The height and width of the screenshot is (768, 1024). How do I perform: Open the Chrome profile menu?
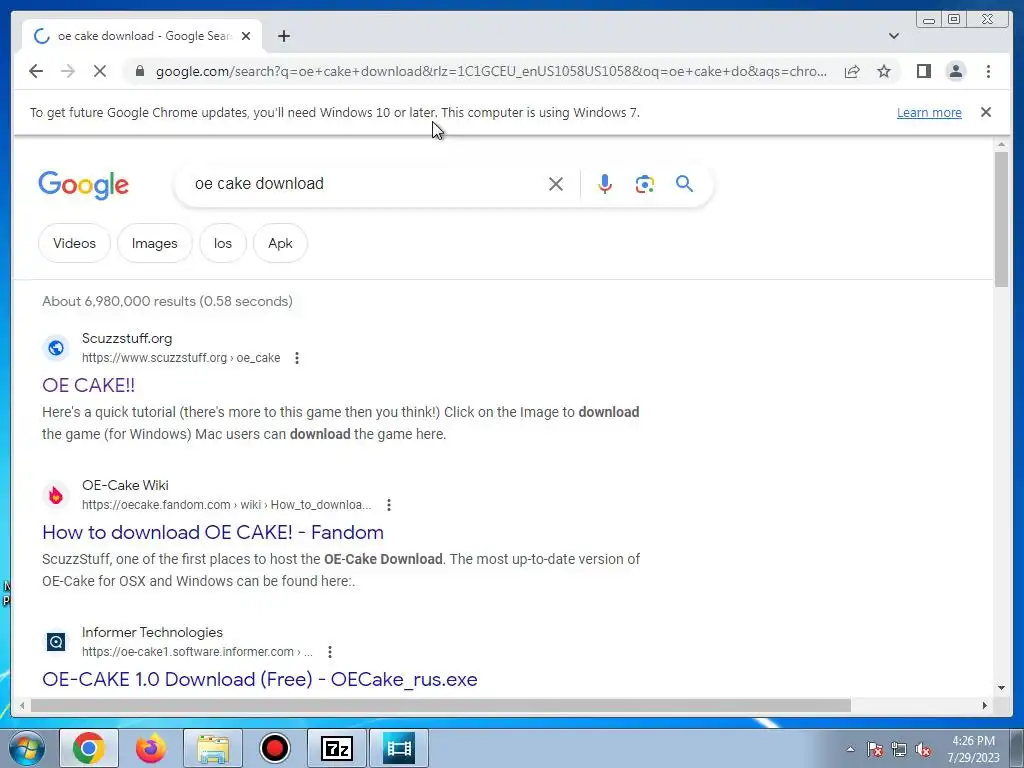click(x=955, y=71)
